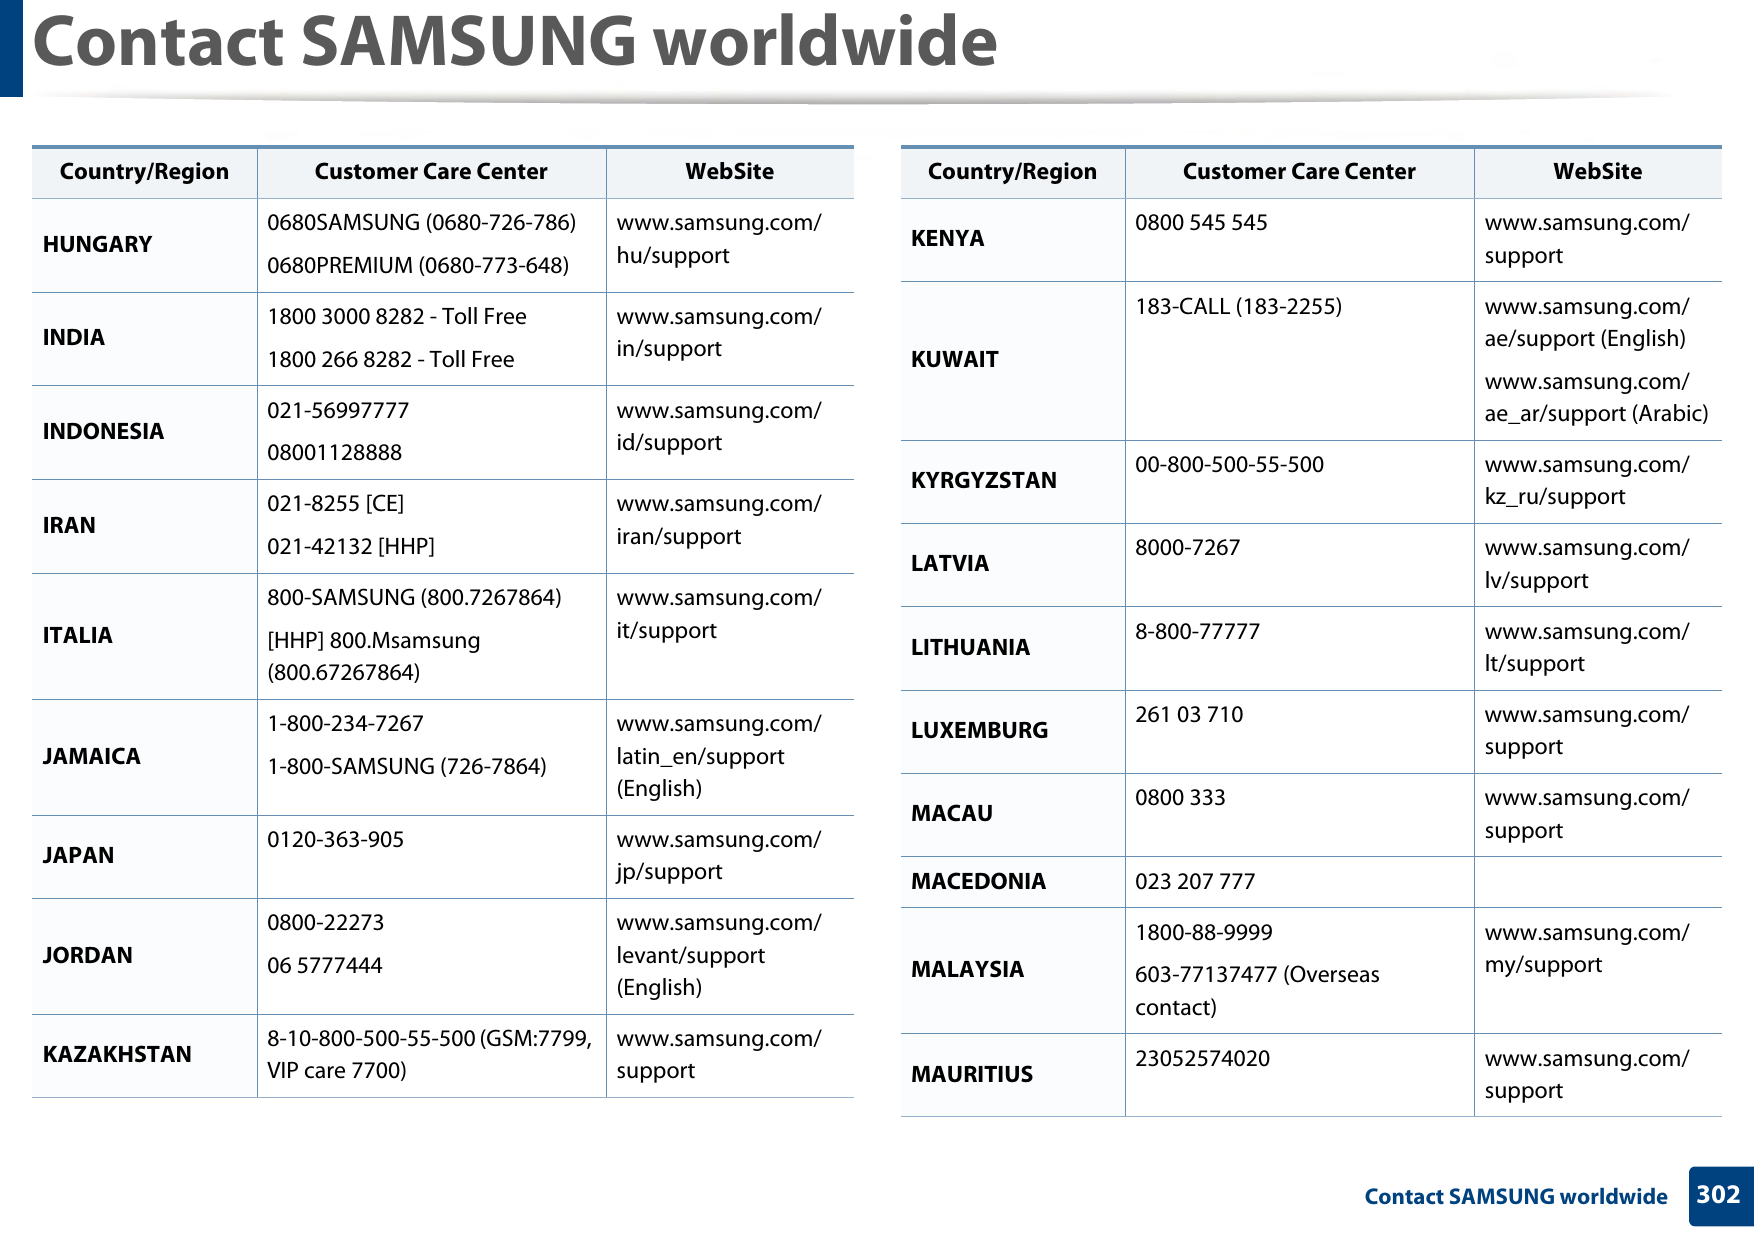Click the Japan www.samsung.com/jp/support link
This screenshot has width=1755, height=1240.
pyautogui.click(x=718, y=855)
